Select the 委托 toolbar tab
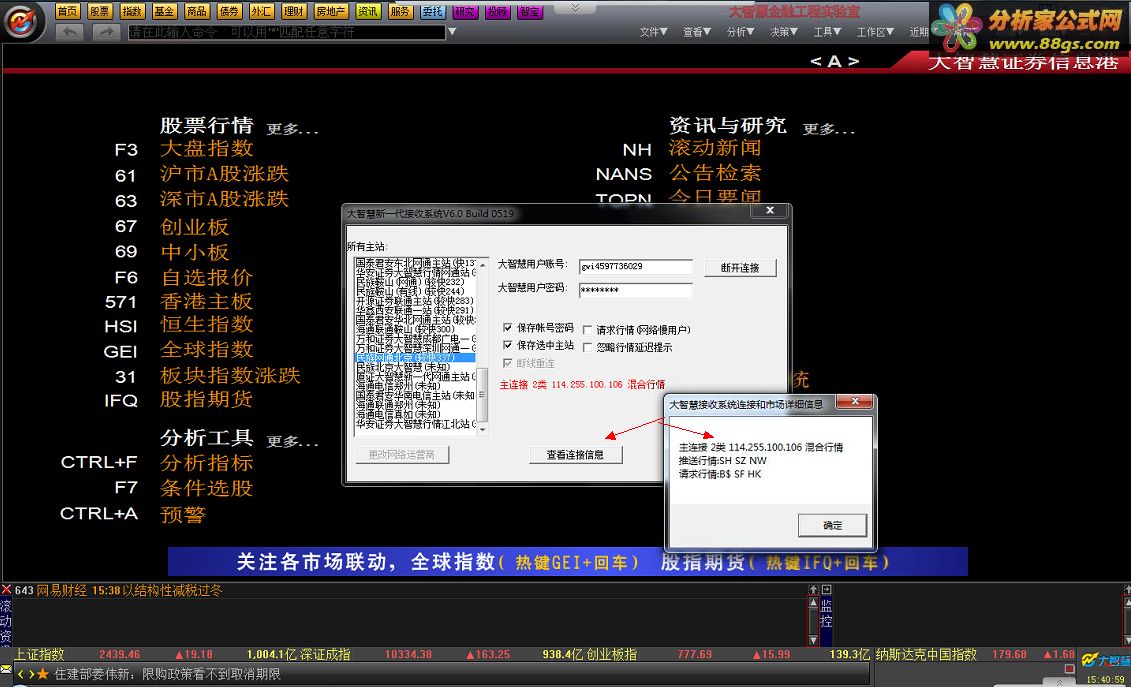This screenshot has width=1131, height=687. coord(433,12)
